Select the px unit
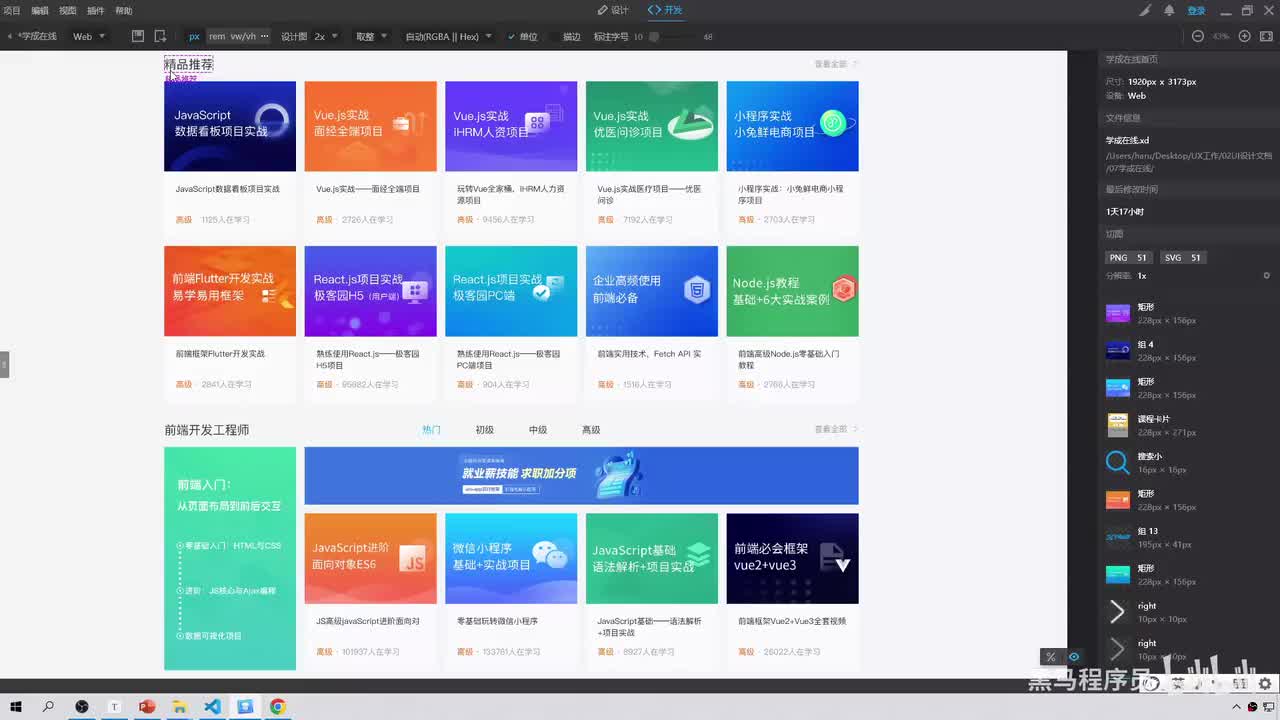This screenshot has width=1280, height=720. pos(194,37)
